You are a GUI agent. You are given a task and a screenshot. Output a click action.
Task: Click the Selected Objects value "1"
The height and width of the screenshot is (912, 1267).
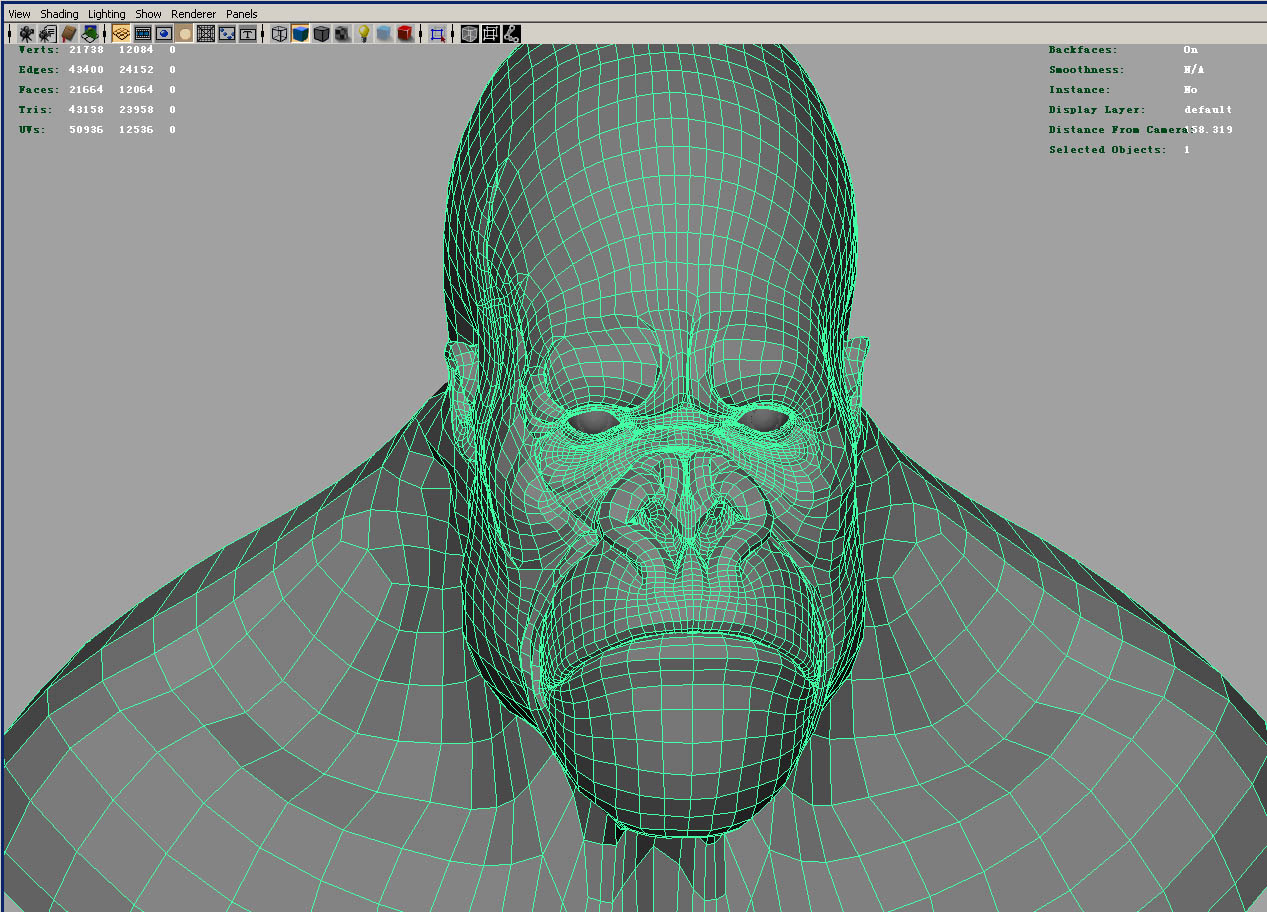click(1187, 150)
